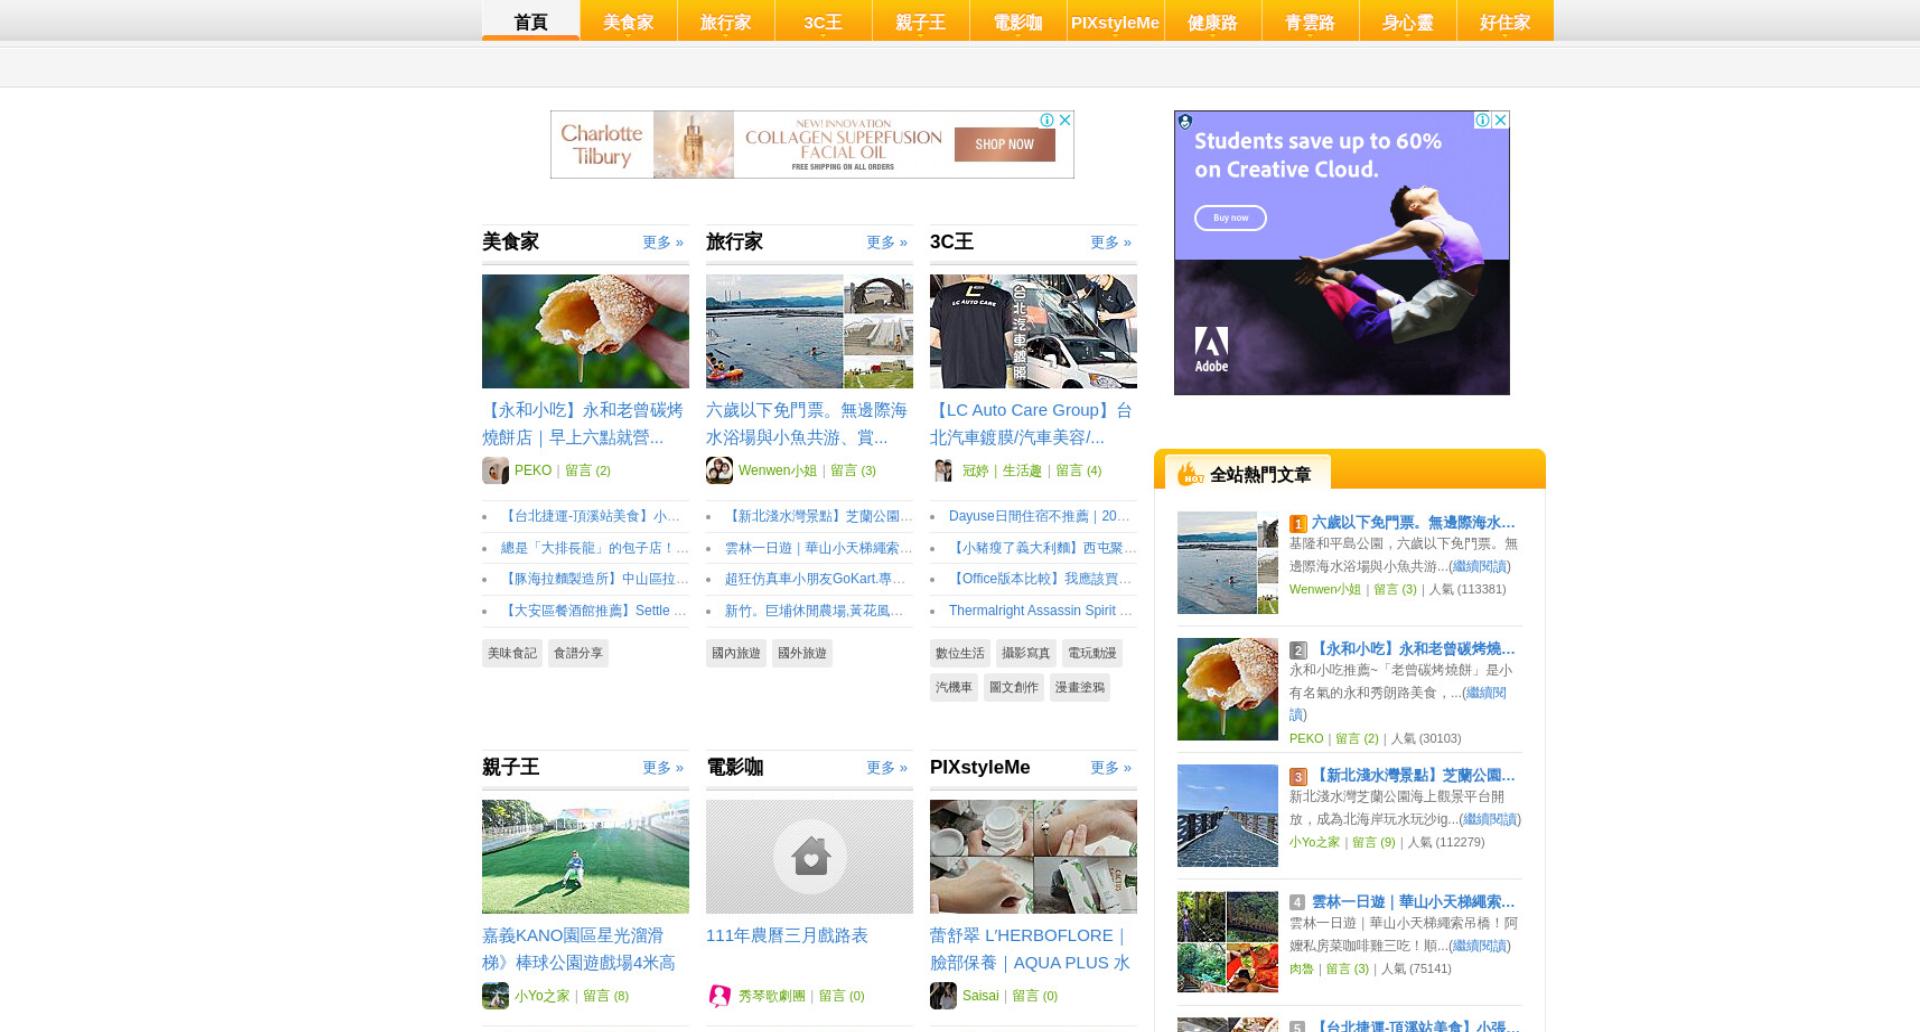Viewport: 1920px width, 1032px height.
Task: Show more 旅行家 articles via 更多
Action: tap(887, 242)
